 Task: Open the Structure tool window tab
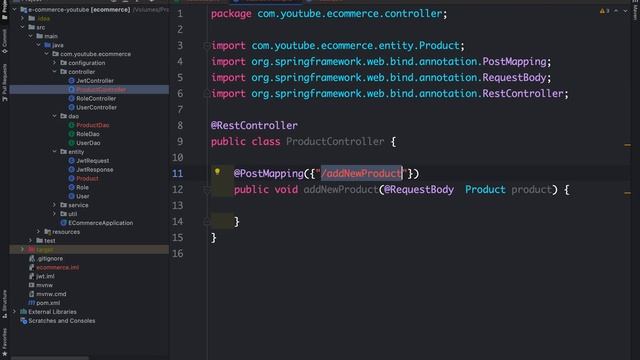[x=4, y=304]
